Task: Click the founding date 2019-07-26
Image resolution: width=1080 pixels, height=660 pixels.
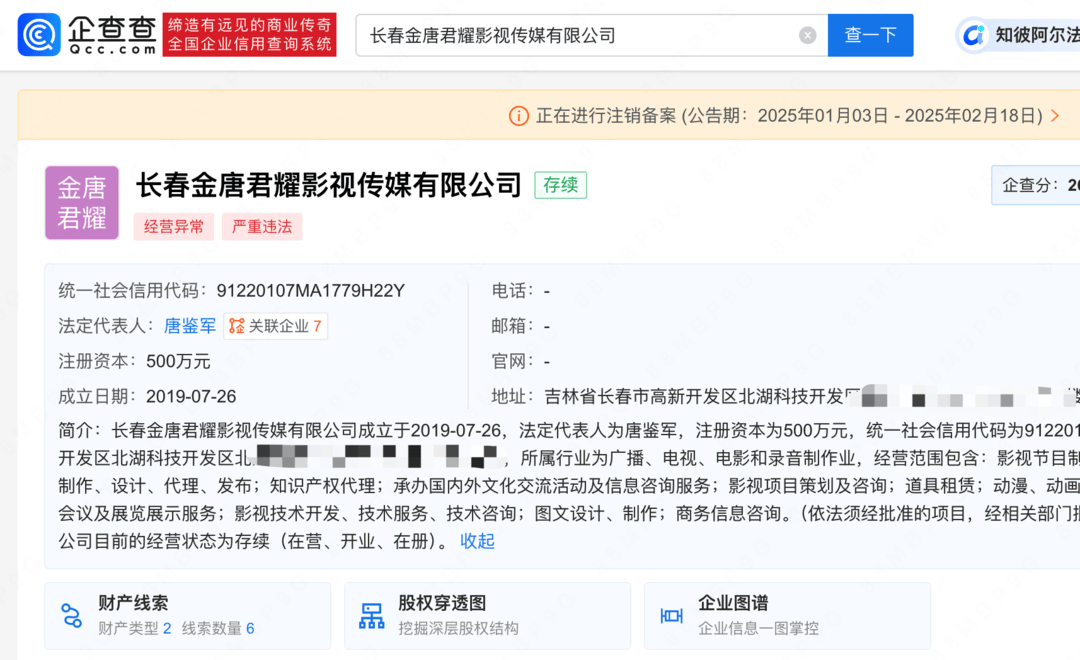Action: coord(191,396)
